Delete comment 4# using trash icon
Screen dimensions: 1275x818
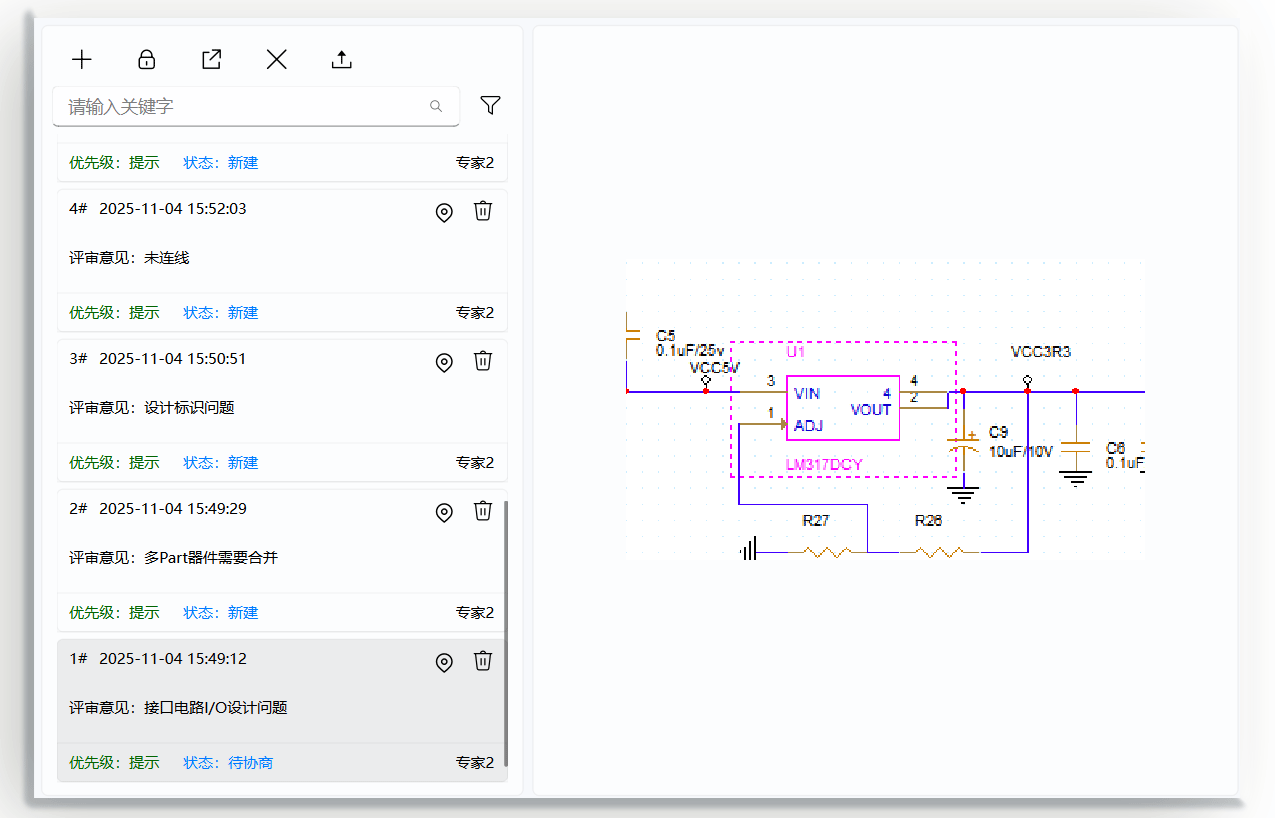pyautogui.click(x=483, y=211)
